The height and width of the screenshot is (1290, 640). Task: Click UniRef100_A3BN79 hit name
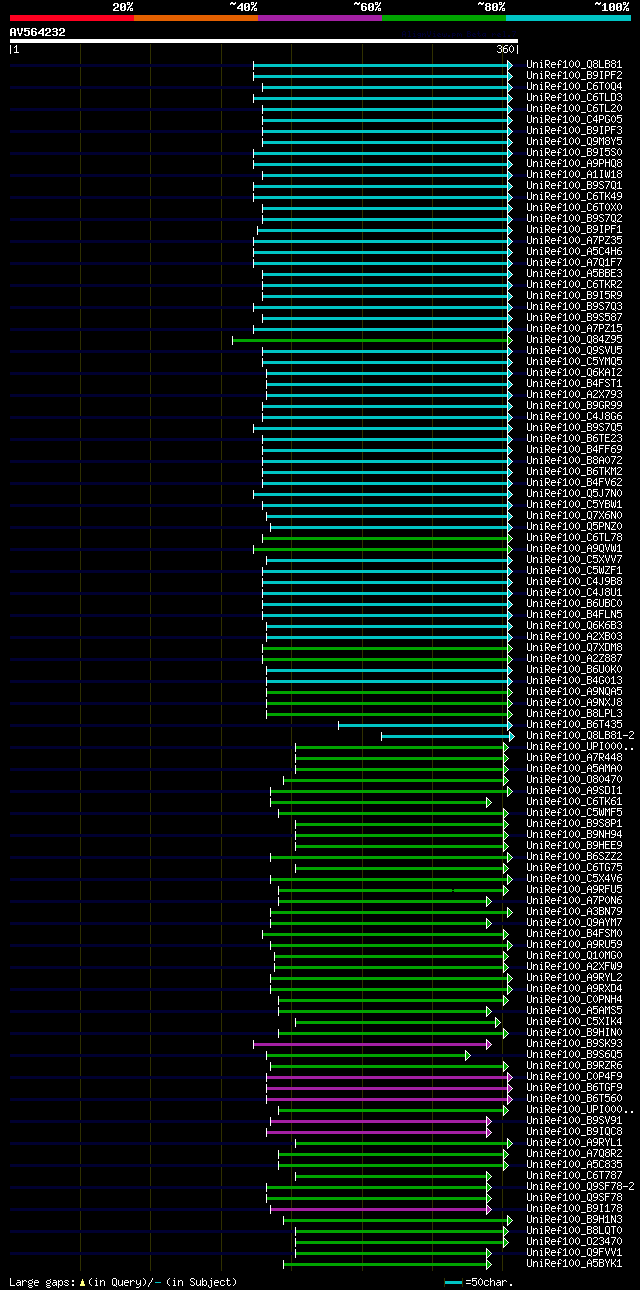pyautogui.click(x=574, y=912)
